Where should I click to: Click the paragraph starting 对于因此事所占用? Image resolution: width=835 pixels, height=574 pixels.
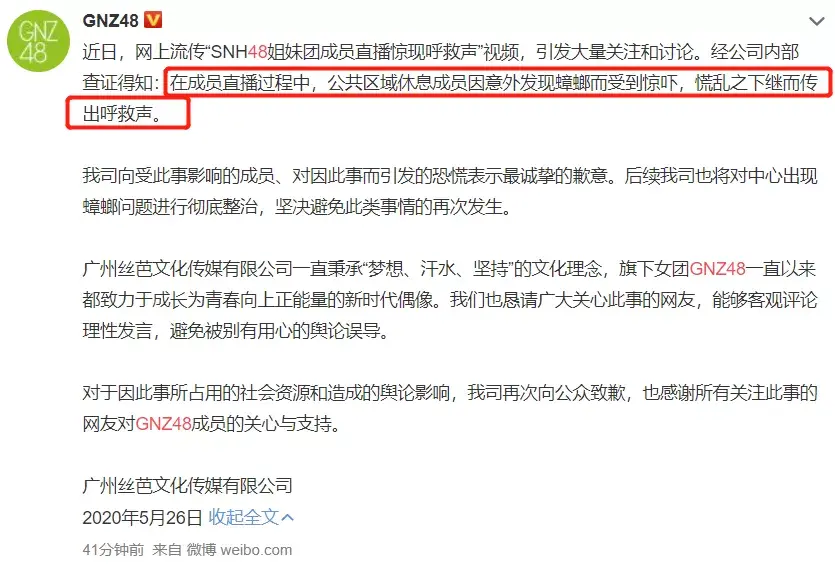click(x=450, y=408)
